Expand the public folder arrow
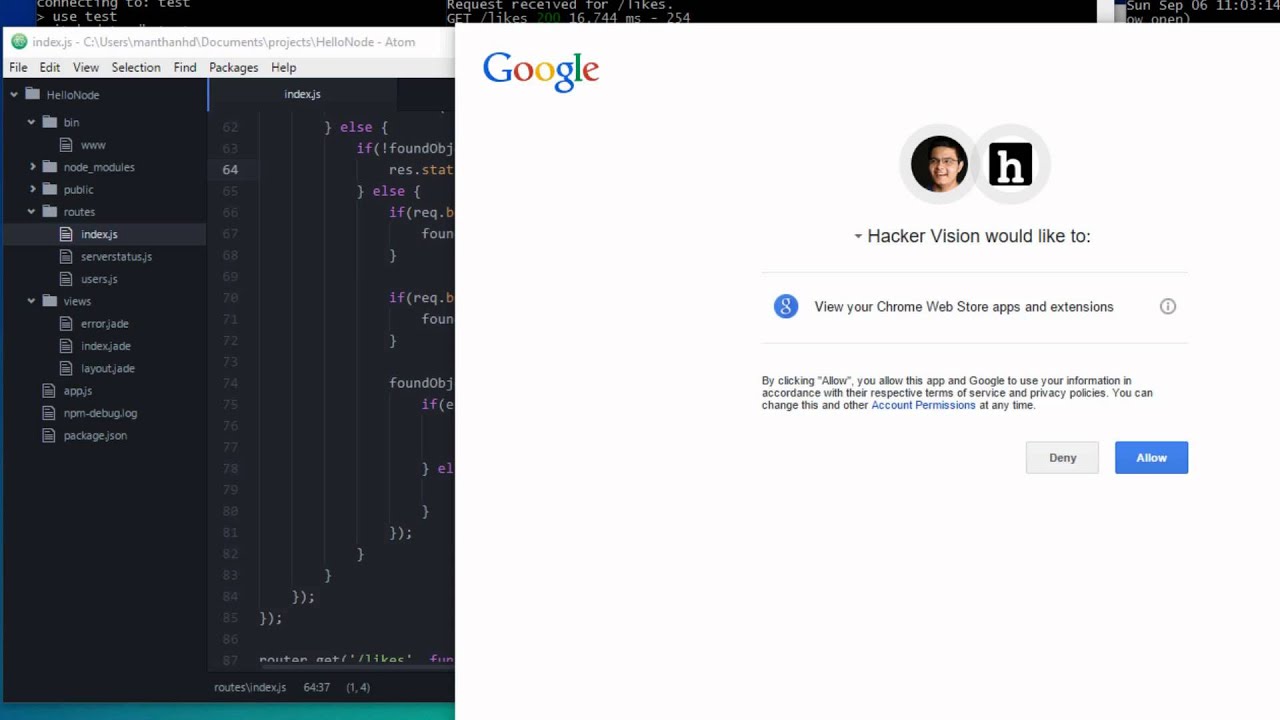 32,189
